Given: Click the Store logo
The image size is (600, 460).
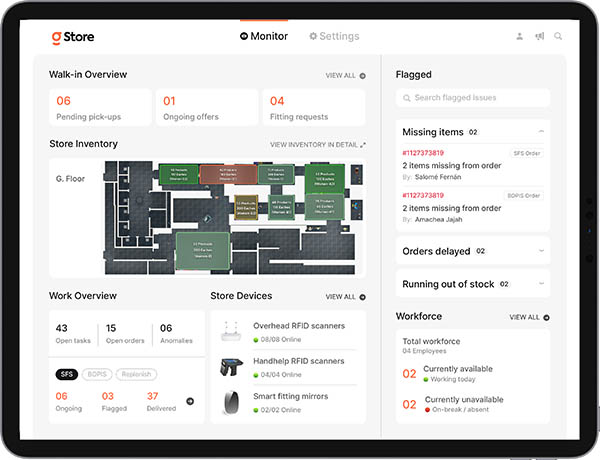Looking at the screenshot, I should pos(73,37).
